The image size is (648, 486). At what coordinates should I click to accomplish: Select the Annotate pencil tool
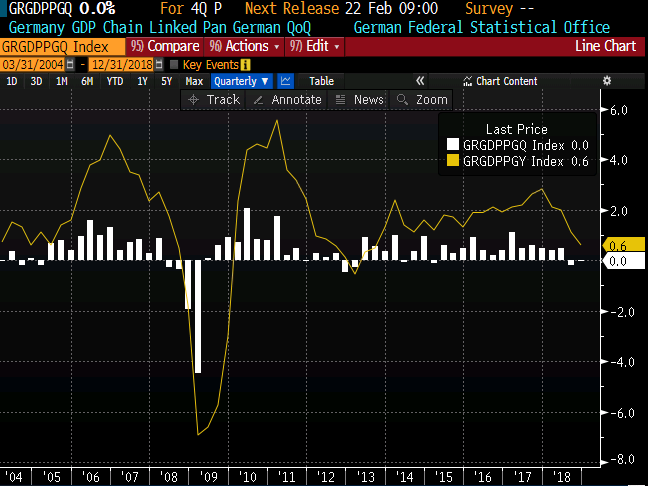[259, 100]
